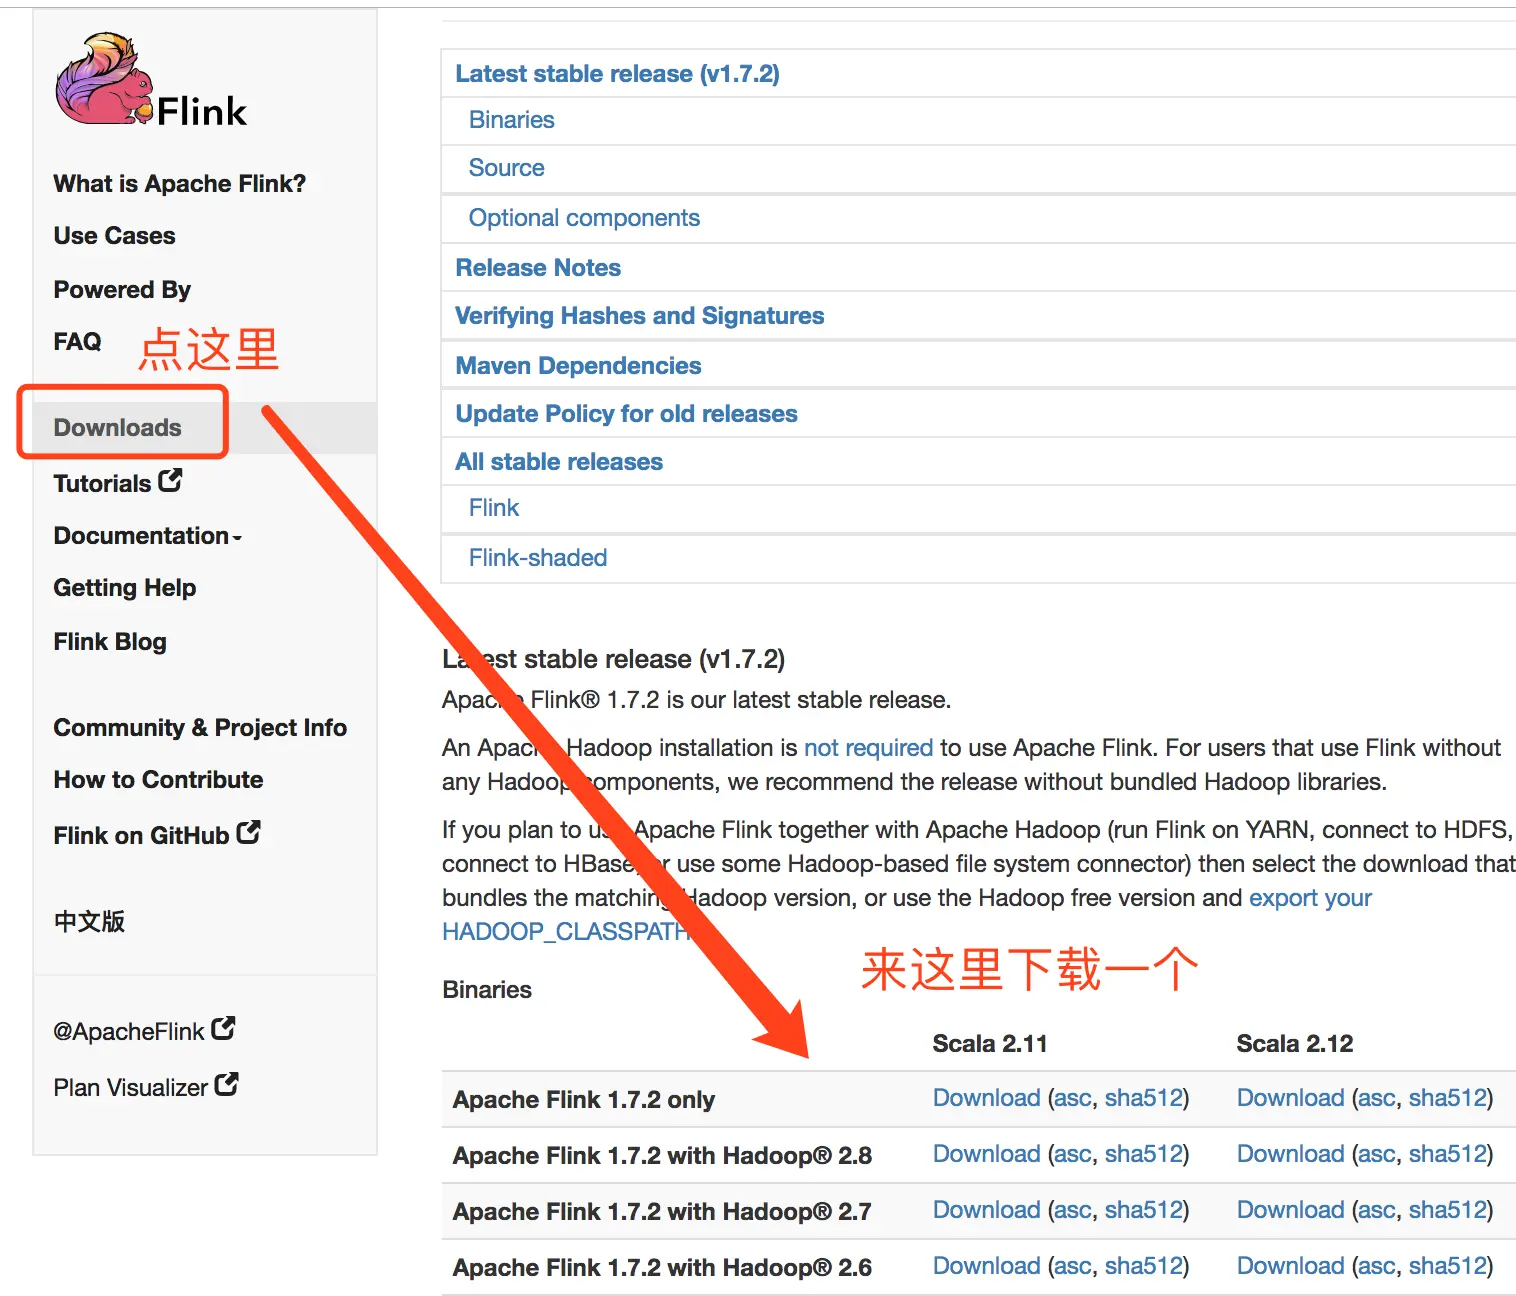Open Update Policy for old releases

pos(626,414)
